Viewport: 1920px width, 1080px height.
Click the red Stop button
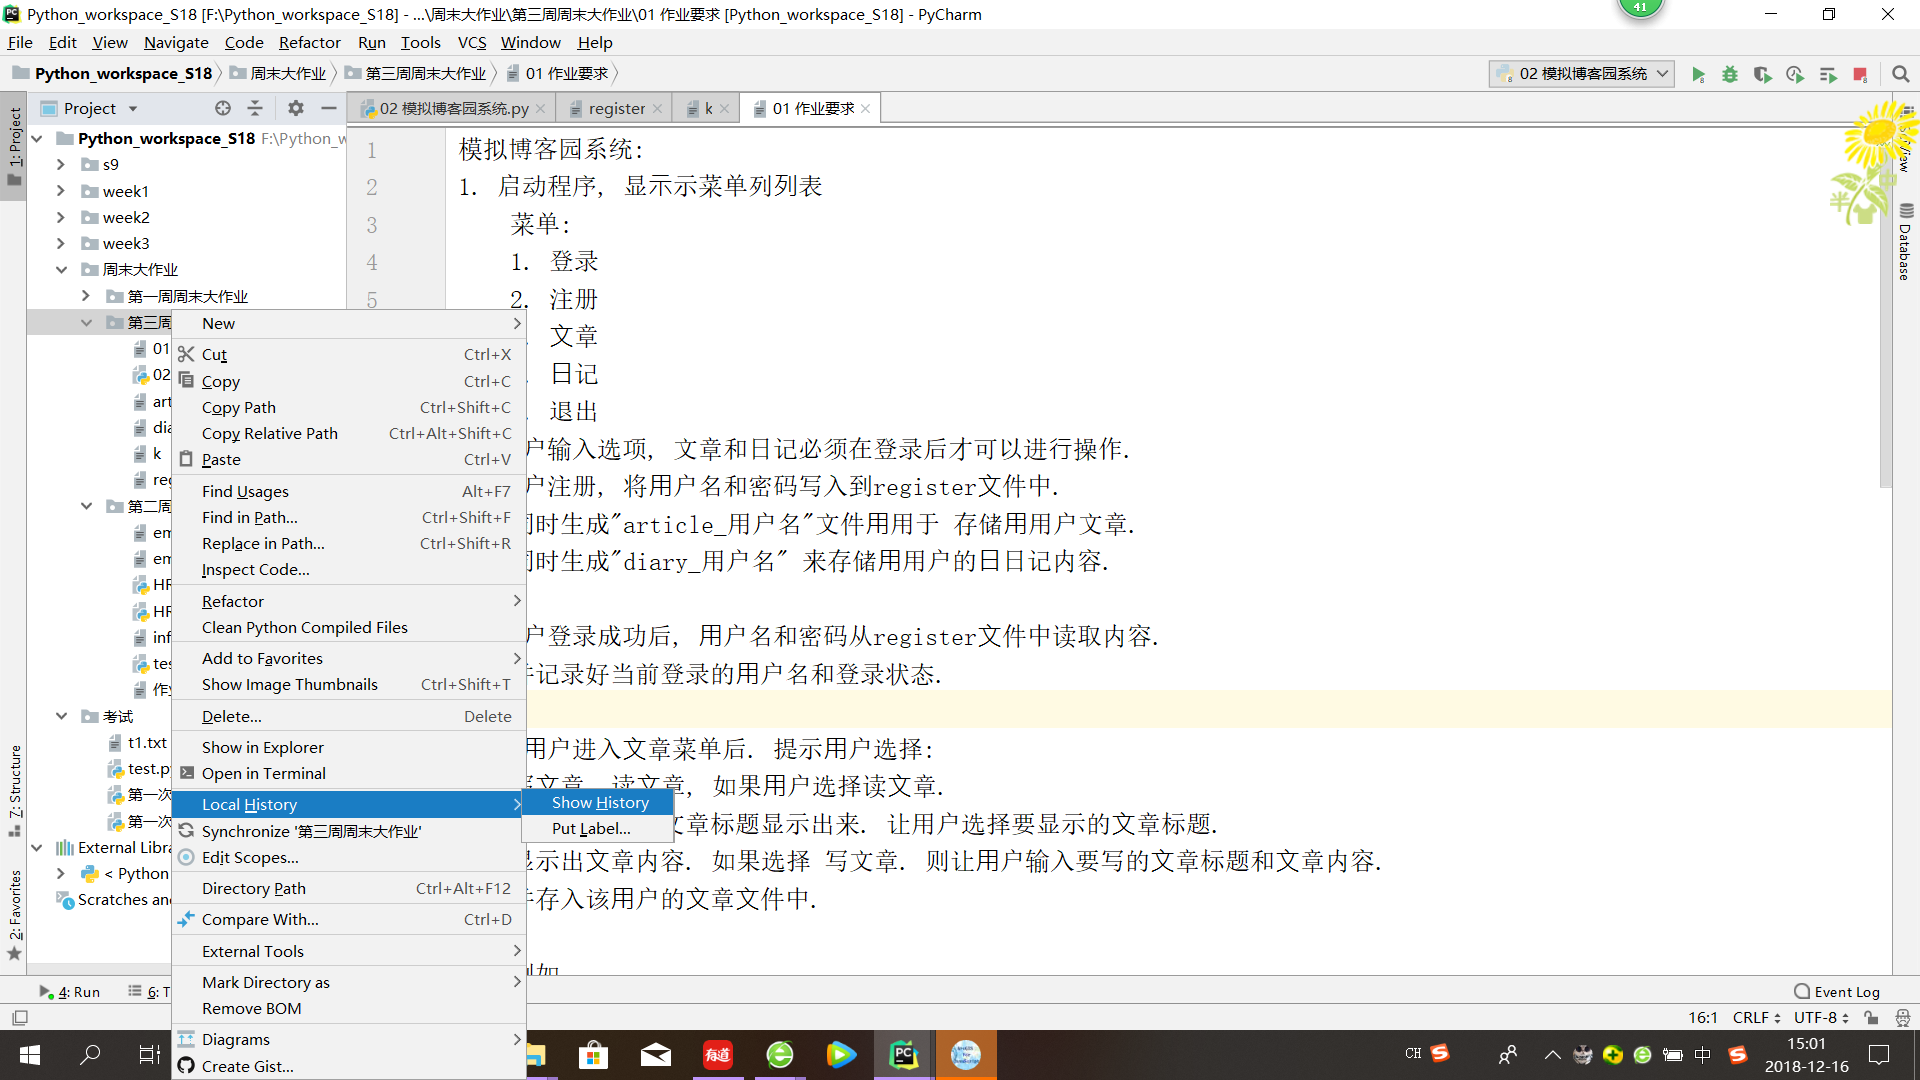coord(1860,74)
